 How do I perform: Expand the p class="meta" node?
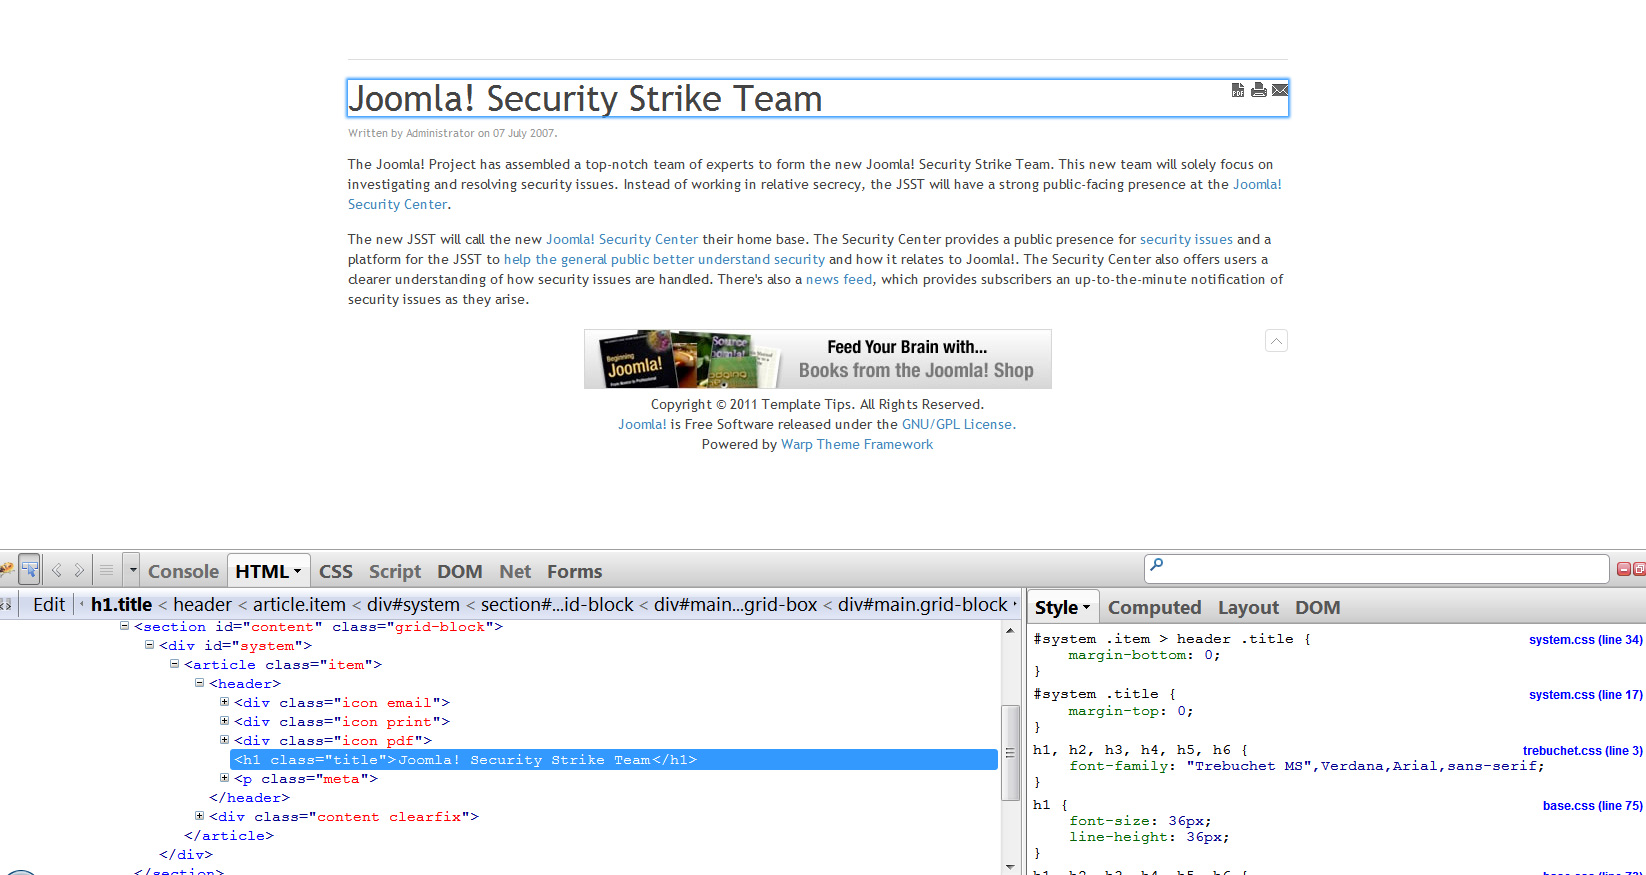pos(225,777)
